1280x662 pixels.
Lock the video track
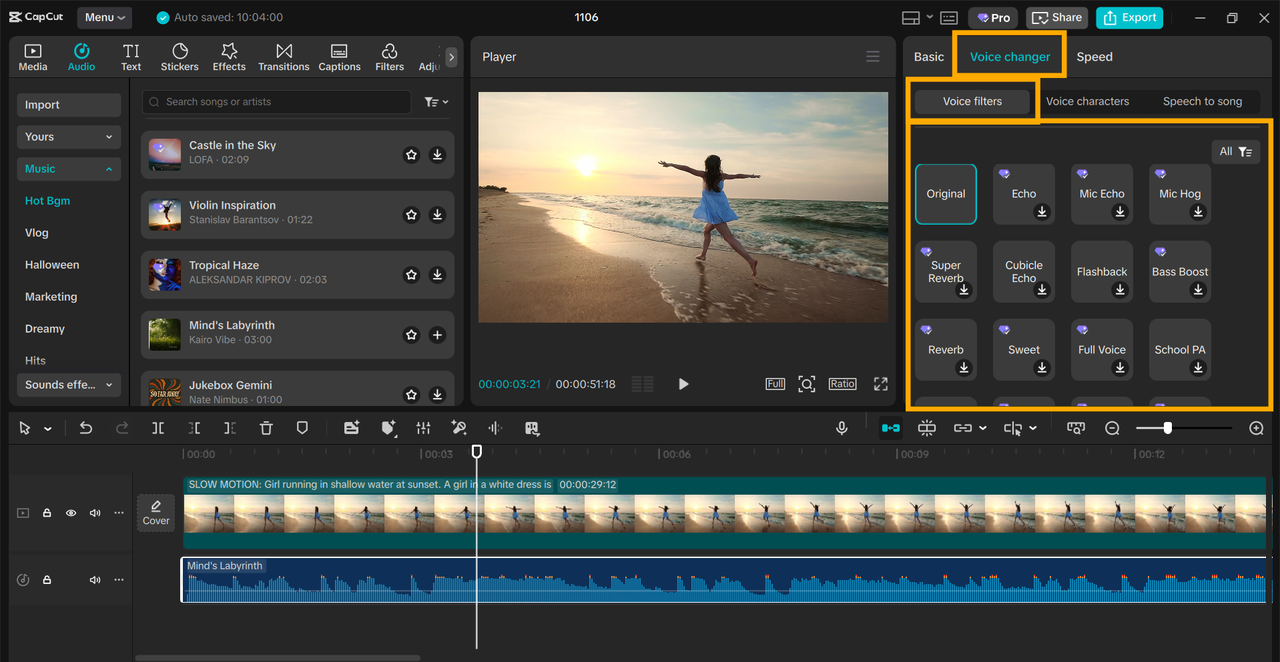[47, 513]
